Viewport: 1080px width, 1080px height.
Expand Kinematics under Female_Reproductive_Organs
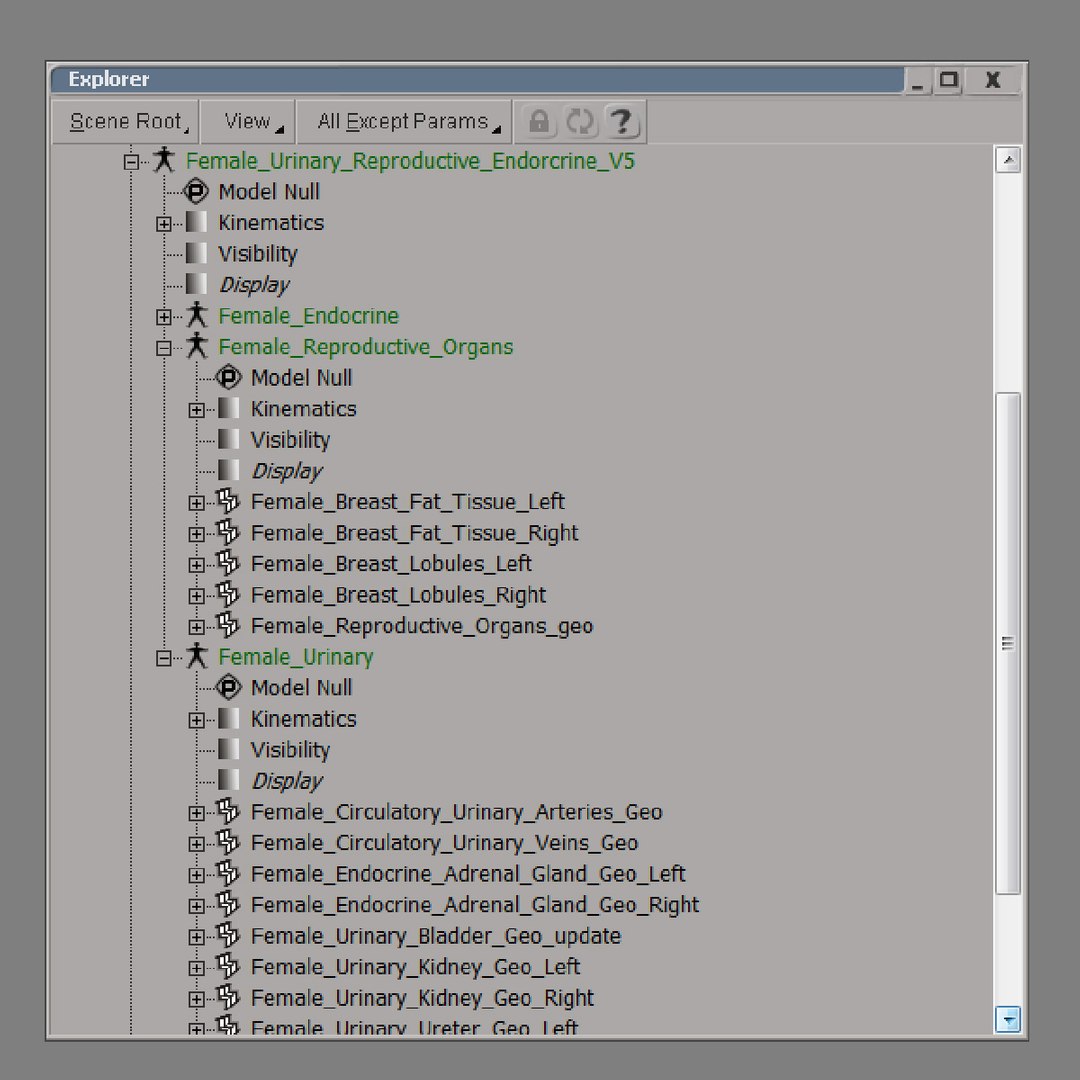[x=196, y=410]
